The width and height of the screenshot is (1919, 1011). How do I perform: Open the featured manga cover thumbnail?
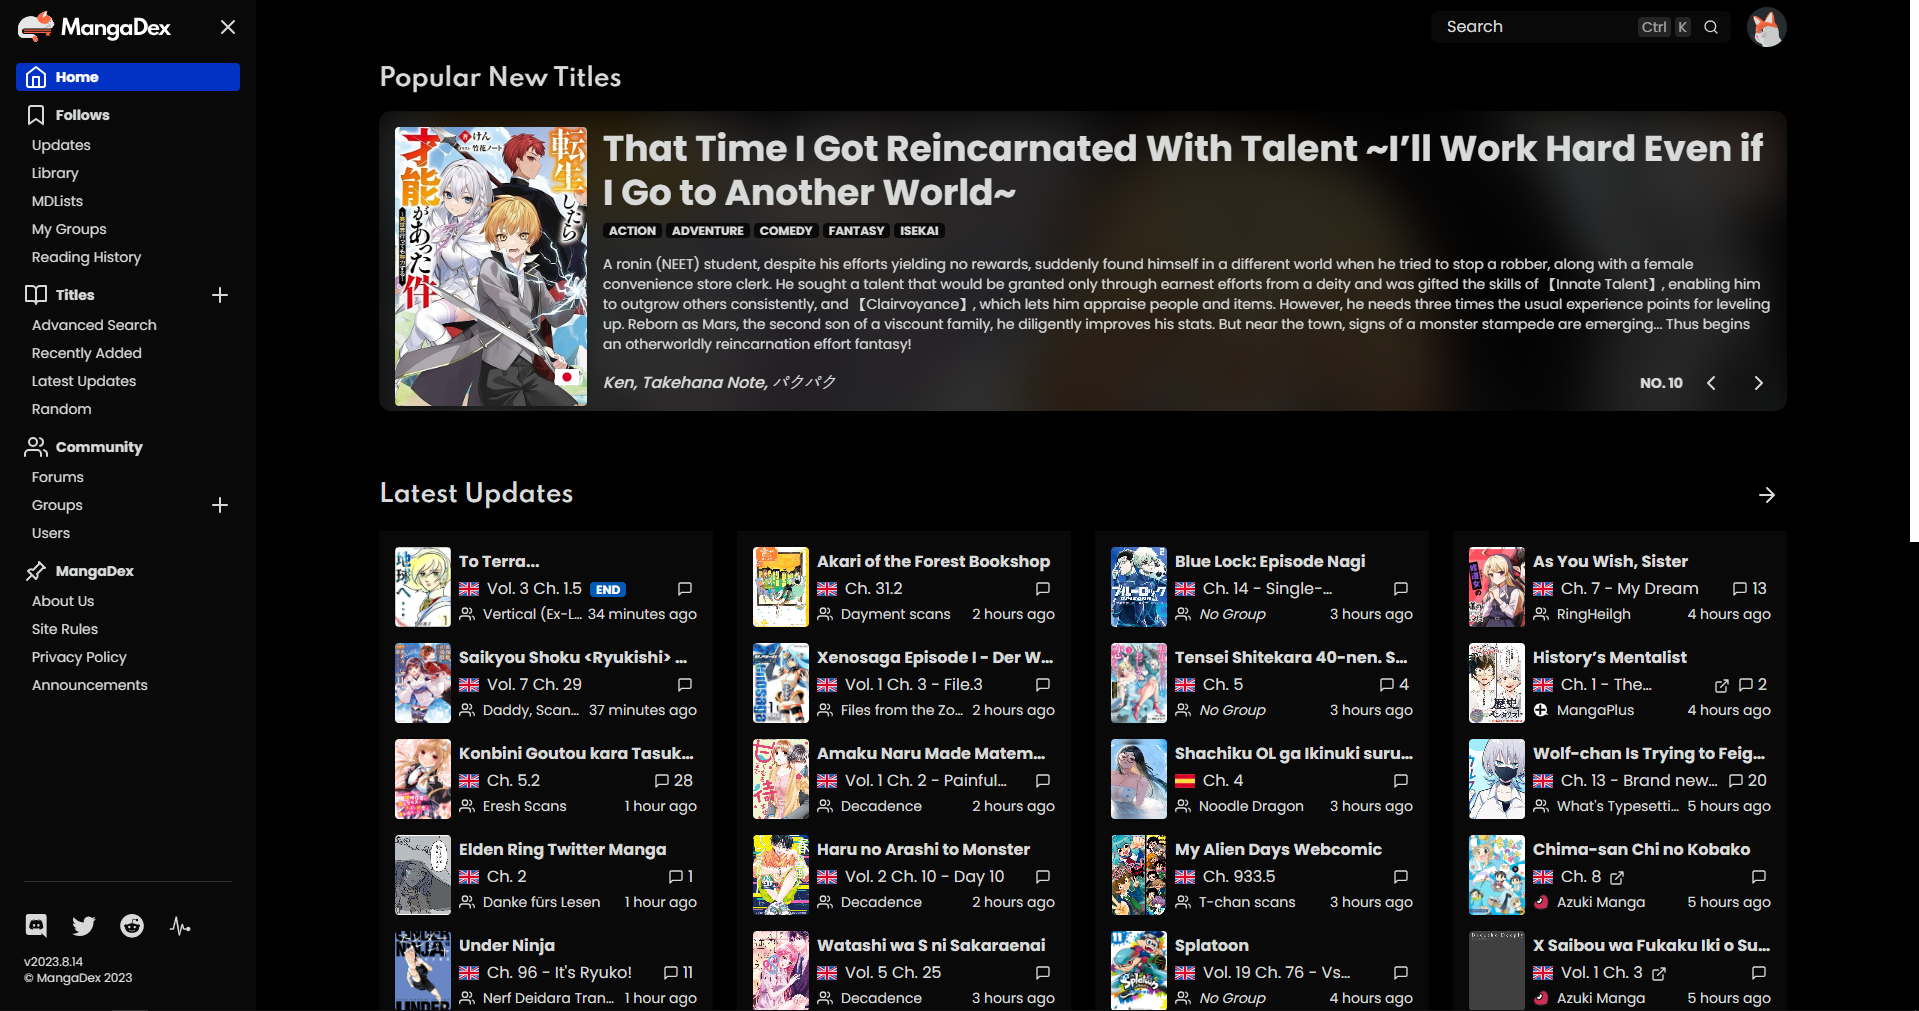(x=491, y=266)
